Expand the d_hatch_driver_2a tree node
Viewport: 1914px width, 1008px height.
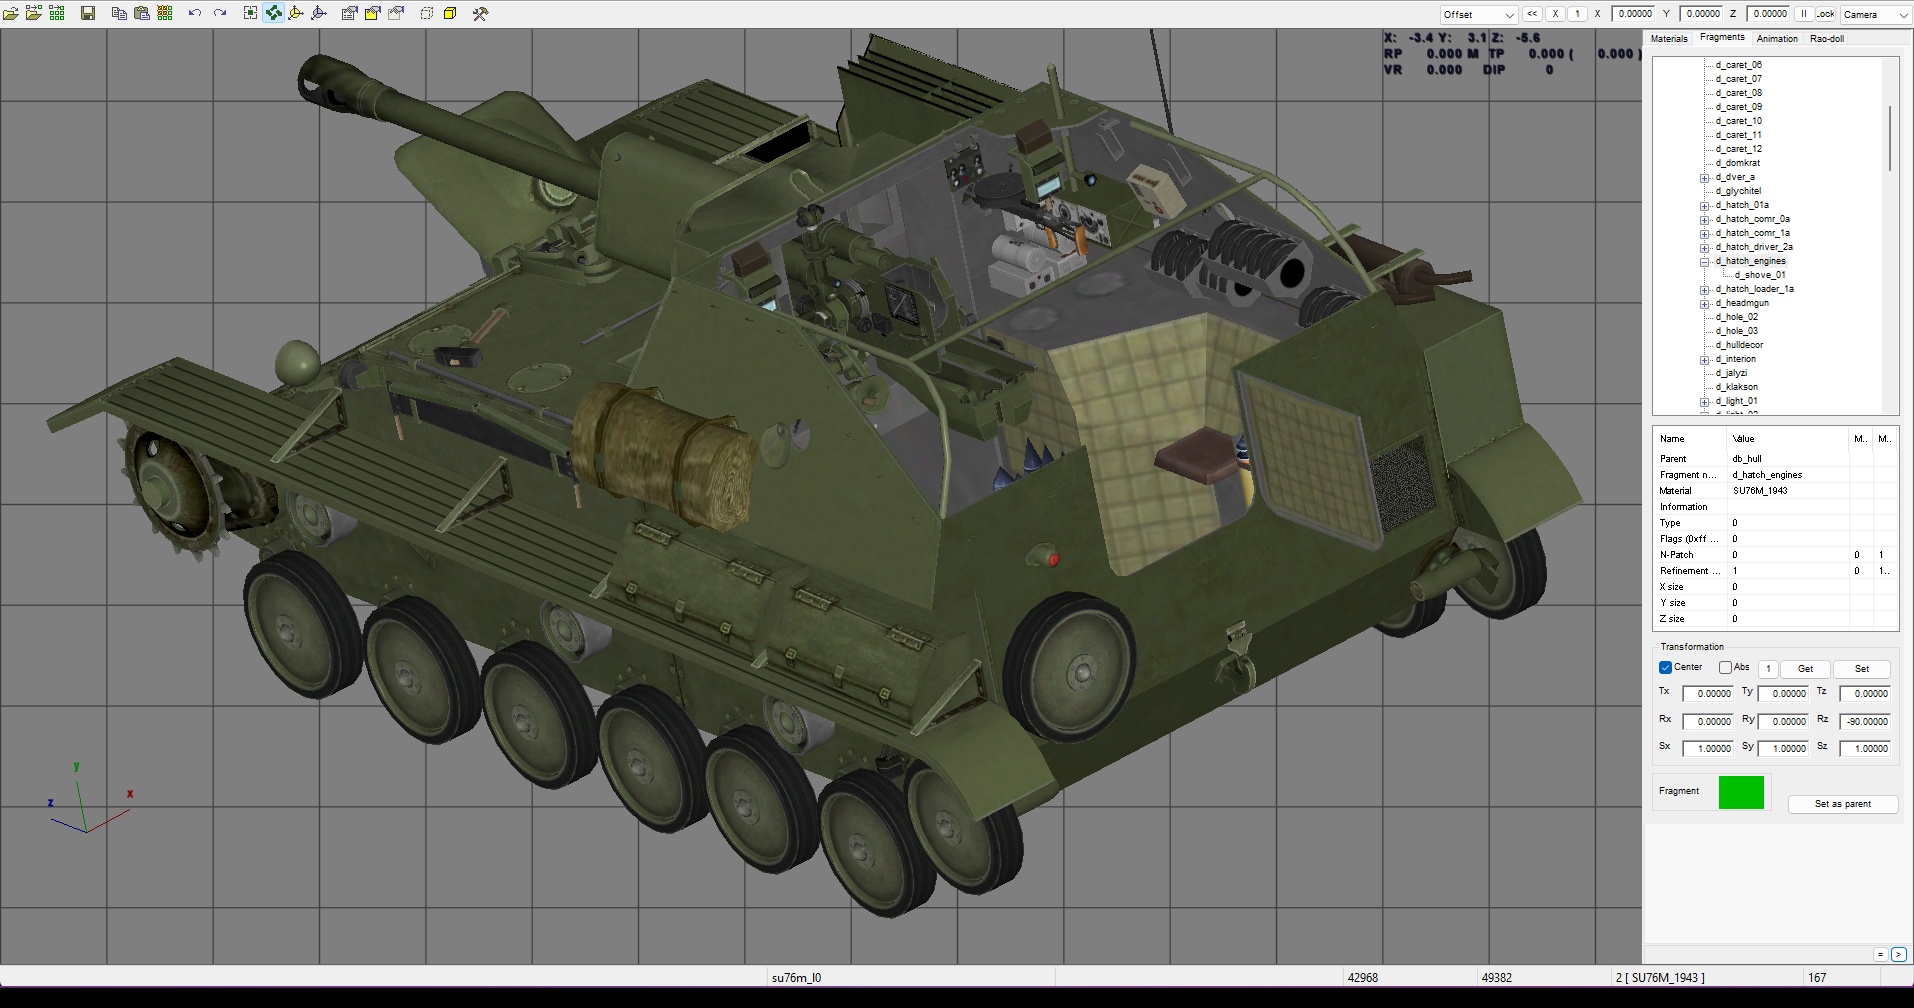pyautogui.click(x=1704, y=248)
